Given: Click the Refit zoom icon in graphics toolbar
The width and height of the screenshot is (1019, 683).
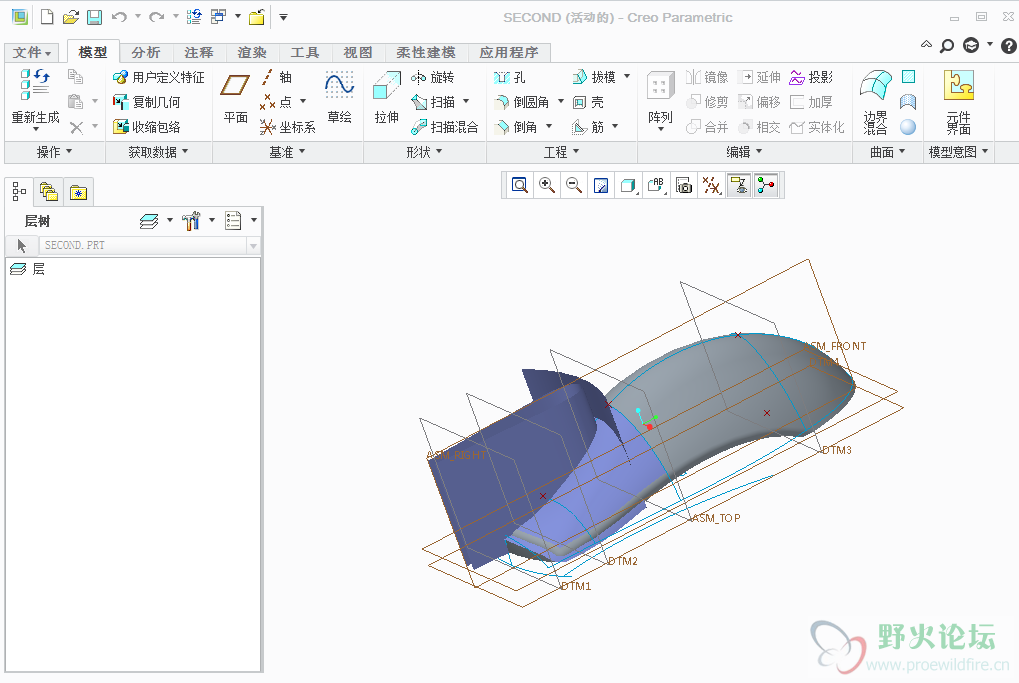Looking at the screenshot, I should (519, 186).
